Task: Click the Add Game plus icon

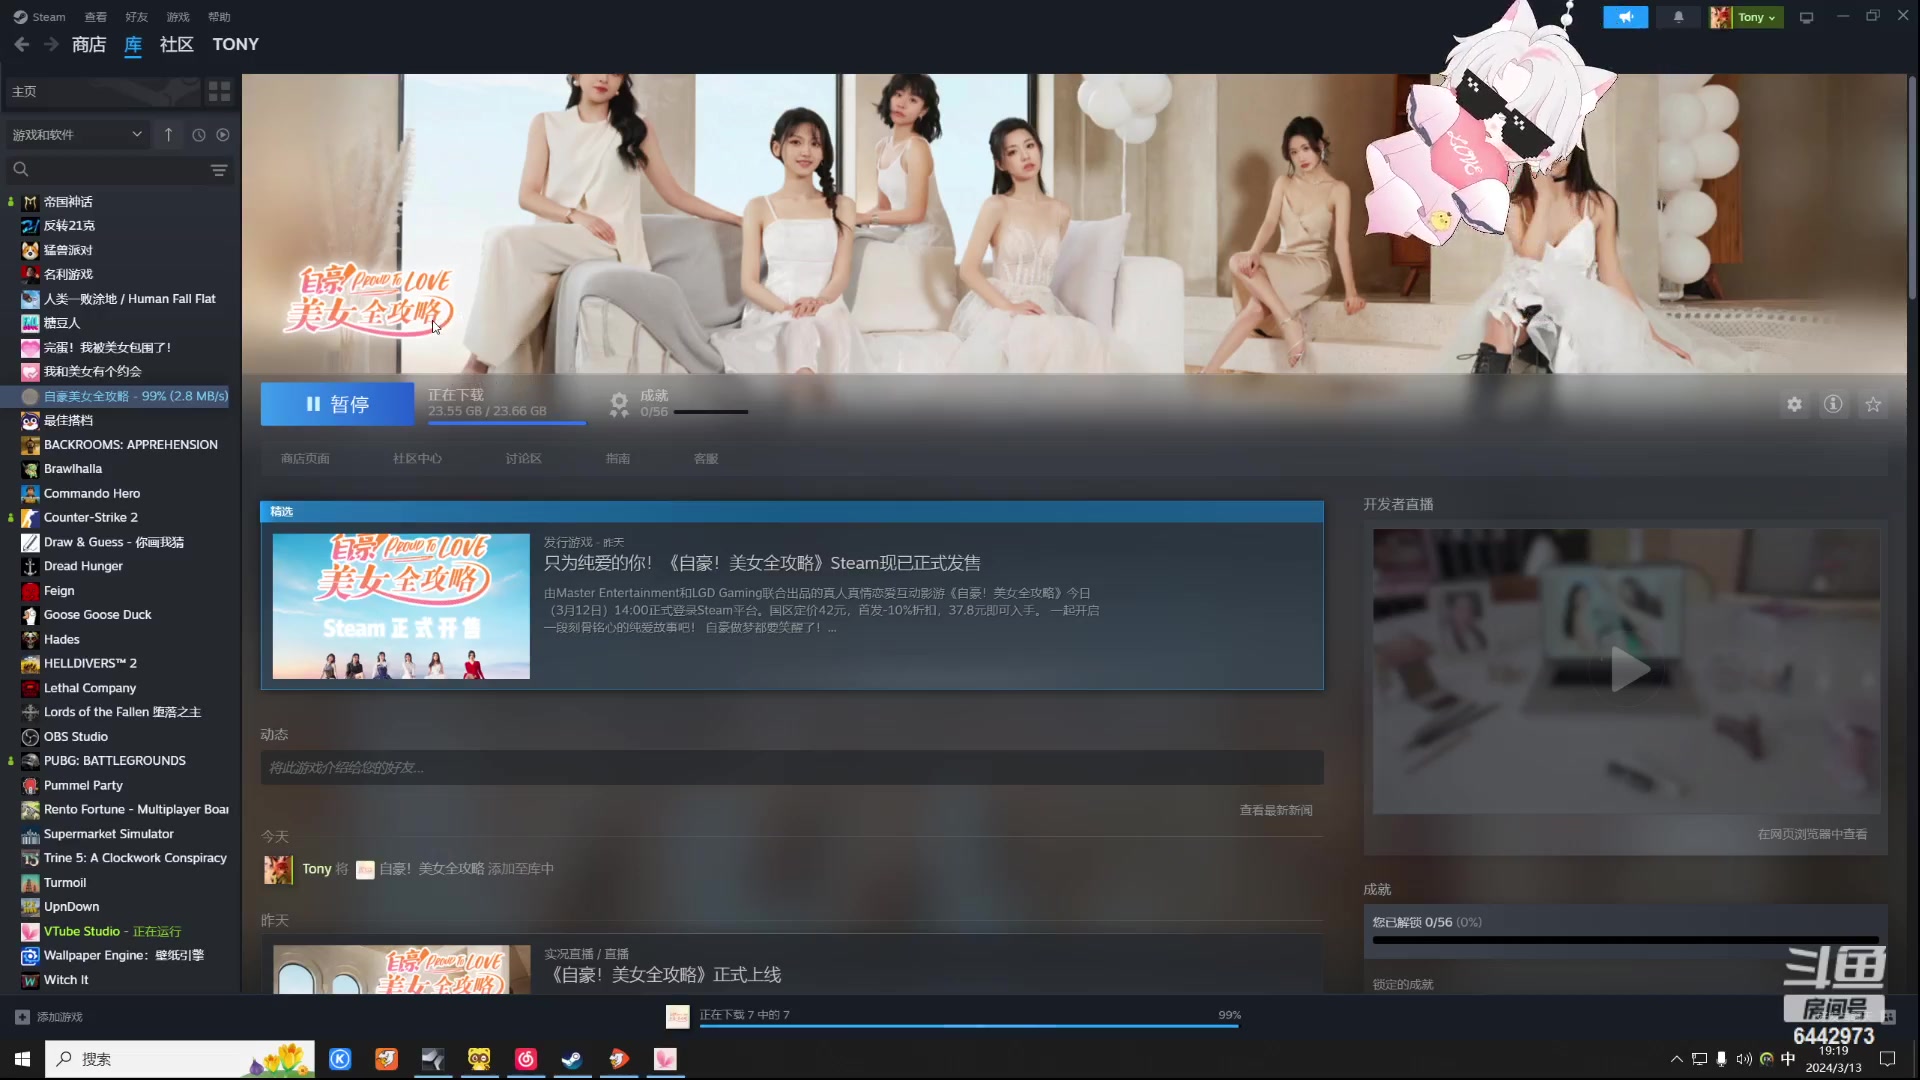Action: (x=22, y=1017)
